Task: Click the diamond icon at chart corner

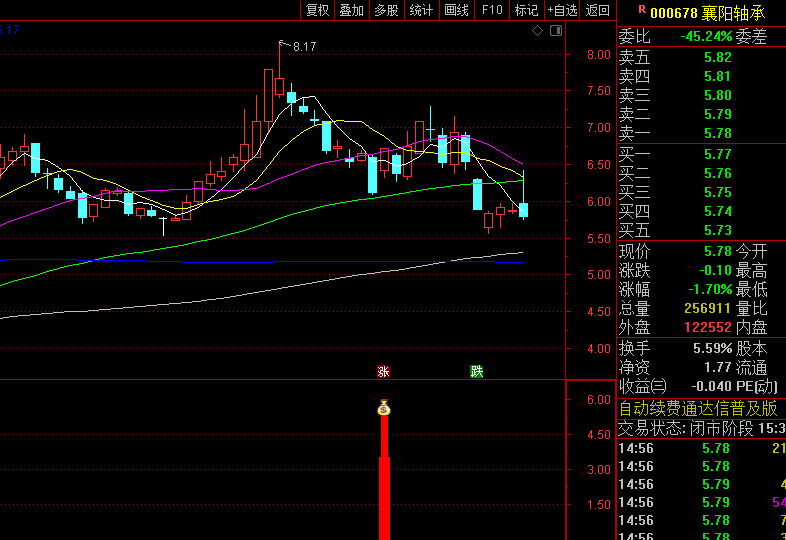Action: [x=537, y=31]
